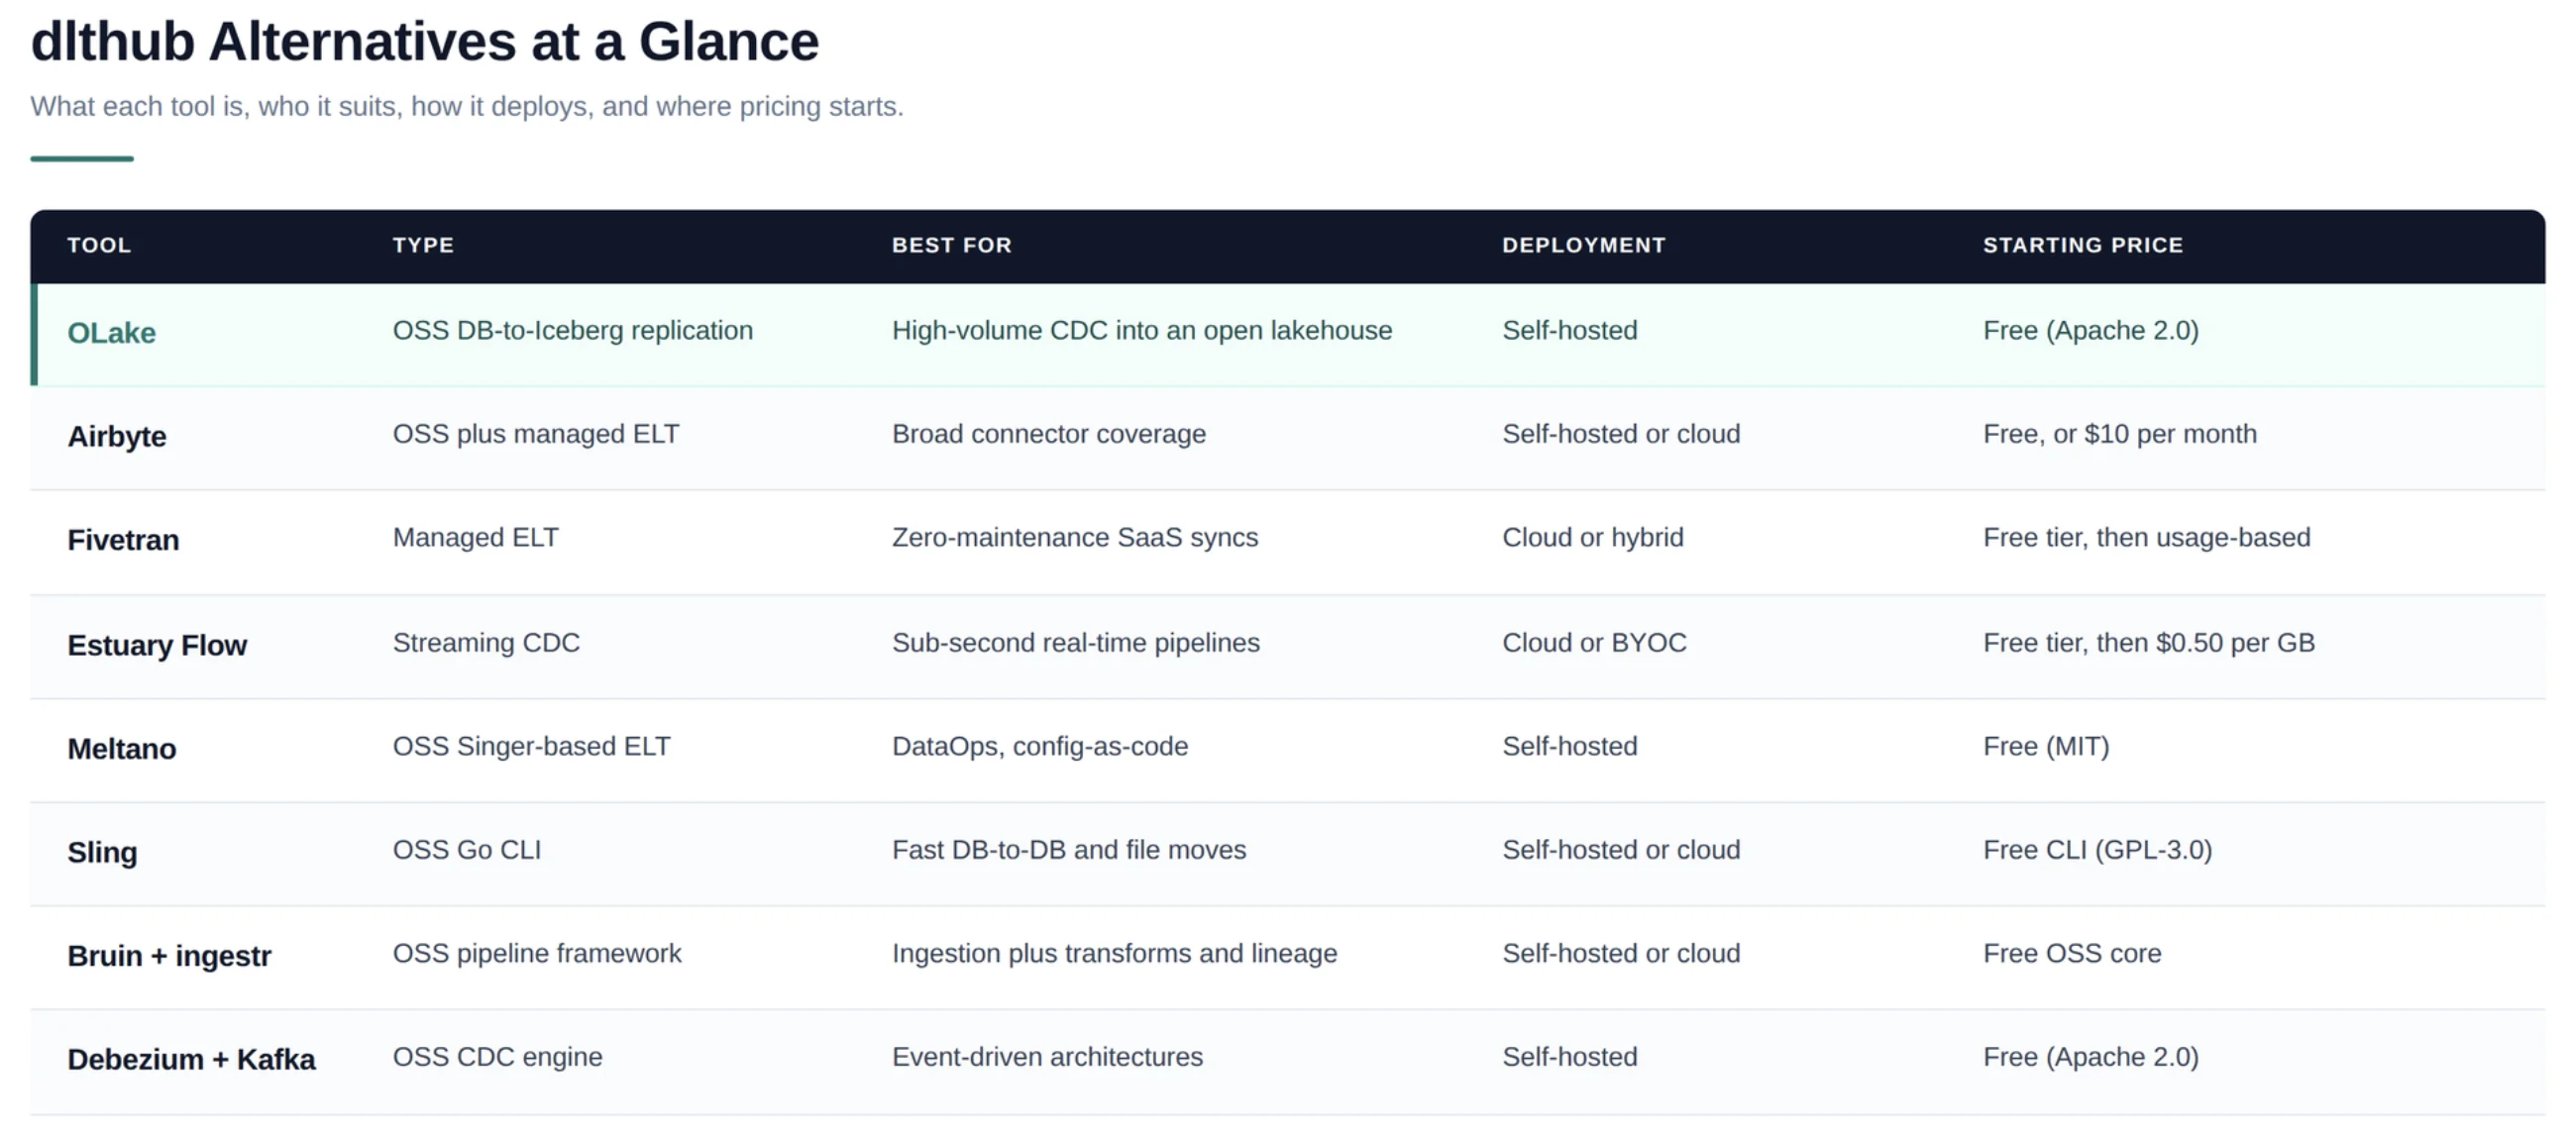Viewport: 2576px width, 1133px height.
Task: Click 'Sub-second real-time pipelines' cell
Action: click(x=1075, y=643)
